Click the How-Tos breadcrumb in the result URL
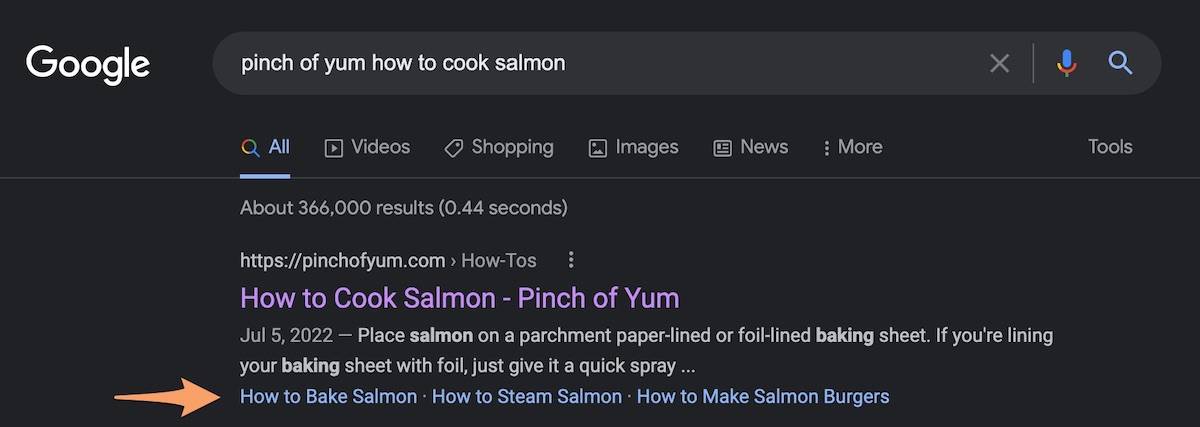The image size is (1200, 427). [x=499, y=261]
